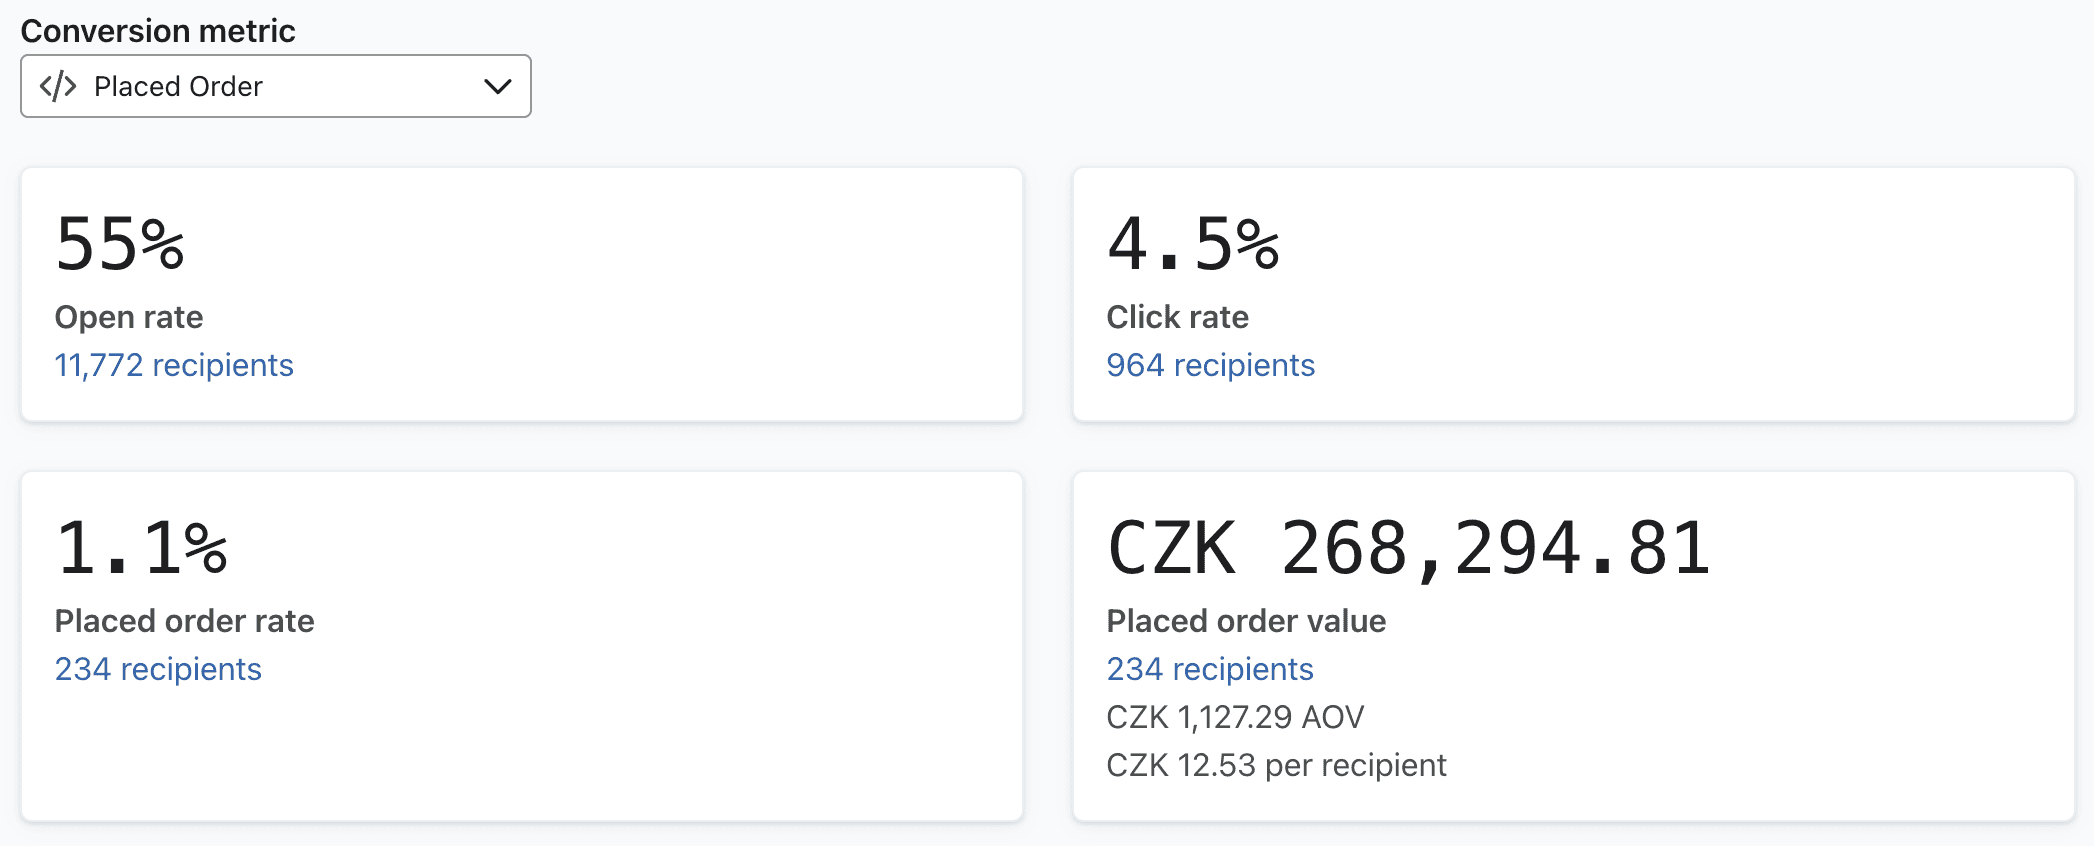Click the CZK 268,294.81 order value
This screenshot has width=2094, height=846.
click(1409, 548)
